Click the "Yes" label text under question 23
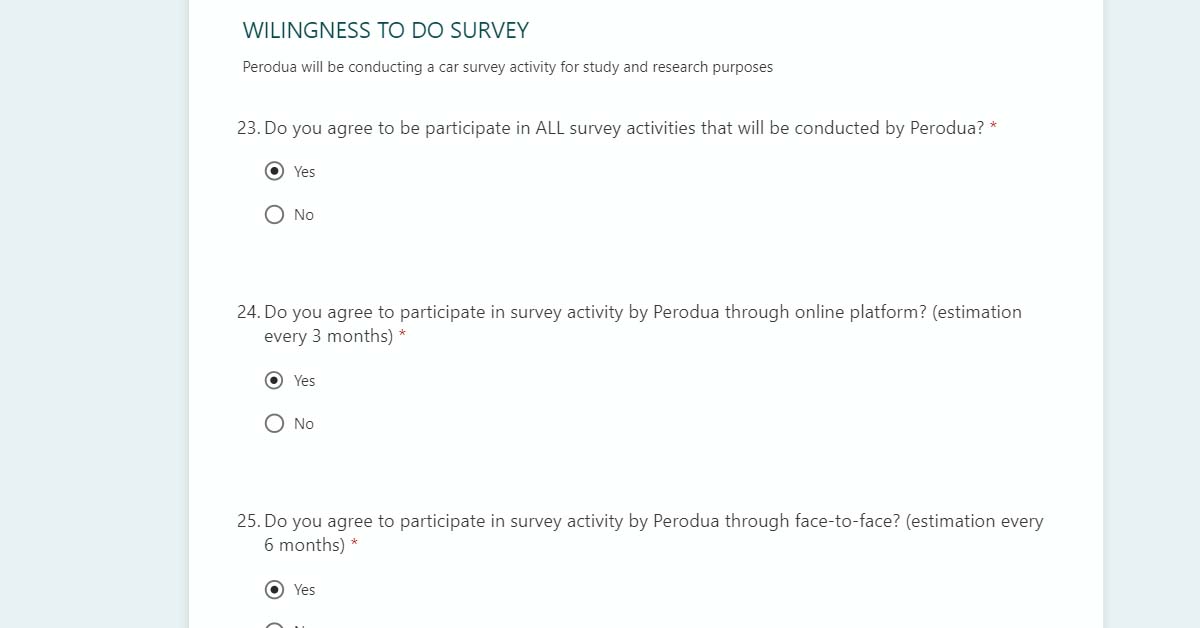Screen dimensions: 1200x628 click(304, 172)
